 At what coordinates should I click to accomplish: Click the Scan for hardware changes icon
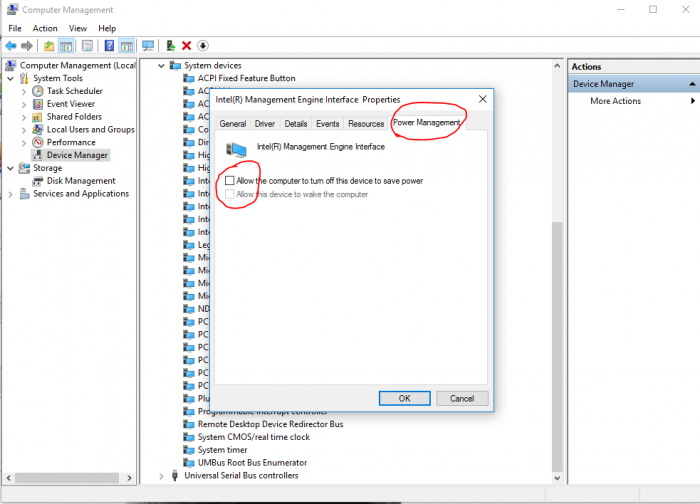click(x=148, y=46)
